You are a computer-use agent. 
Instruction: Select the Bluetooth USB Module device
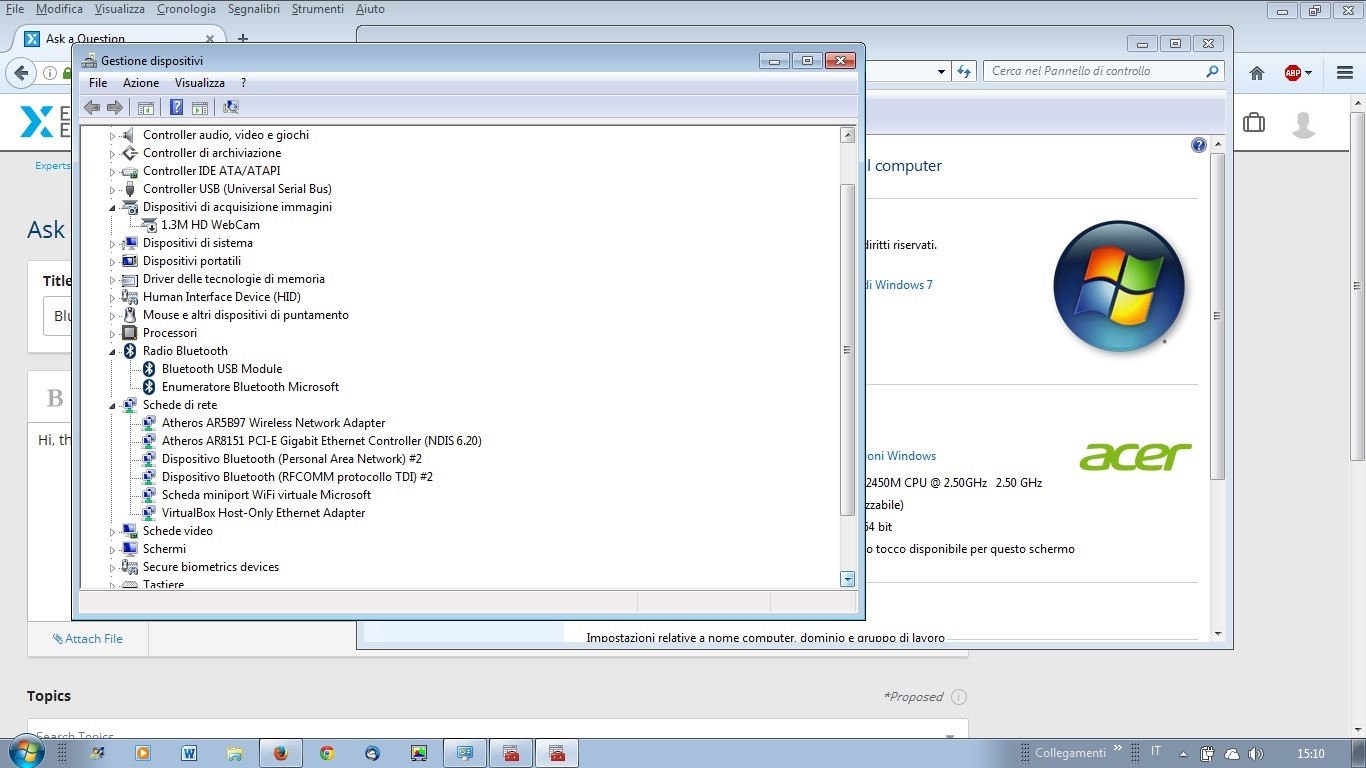222,369
